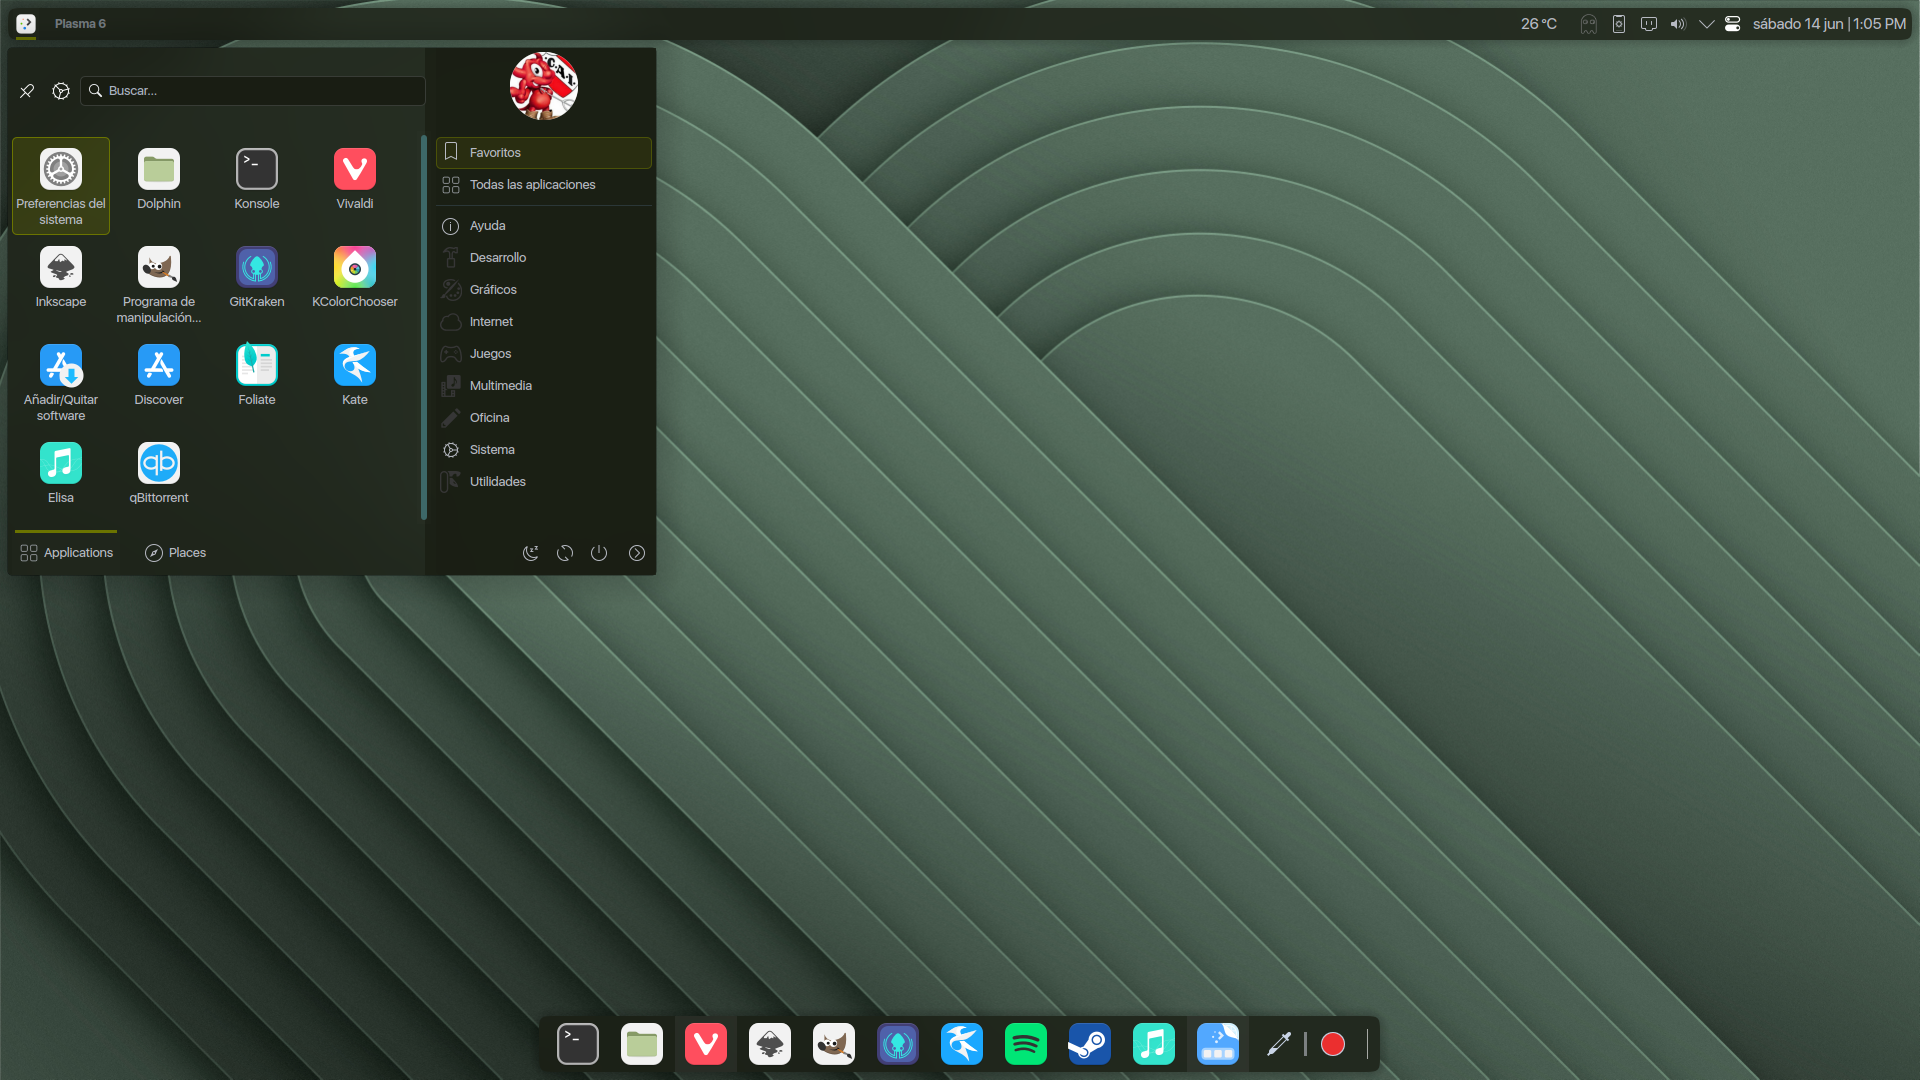Viewport: 1920px width, 1080px height.
Task: Open the ghost tray icon
Action: 1589,24
